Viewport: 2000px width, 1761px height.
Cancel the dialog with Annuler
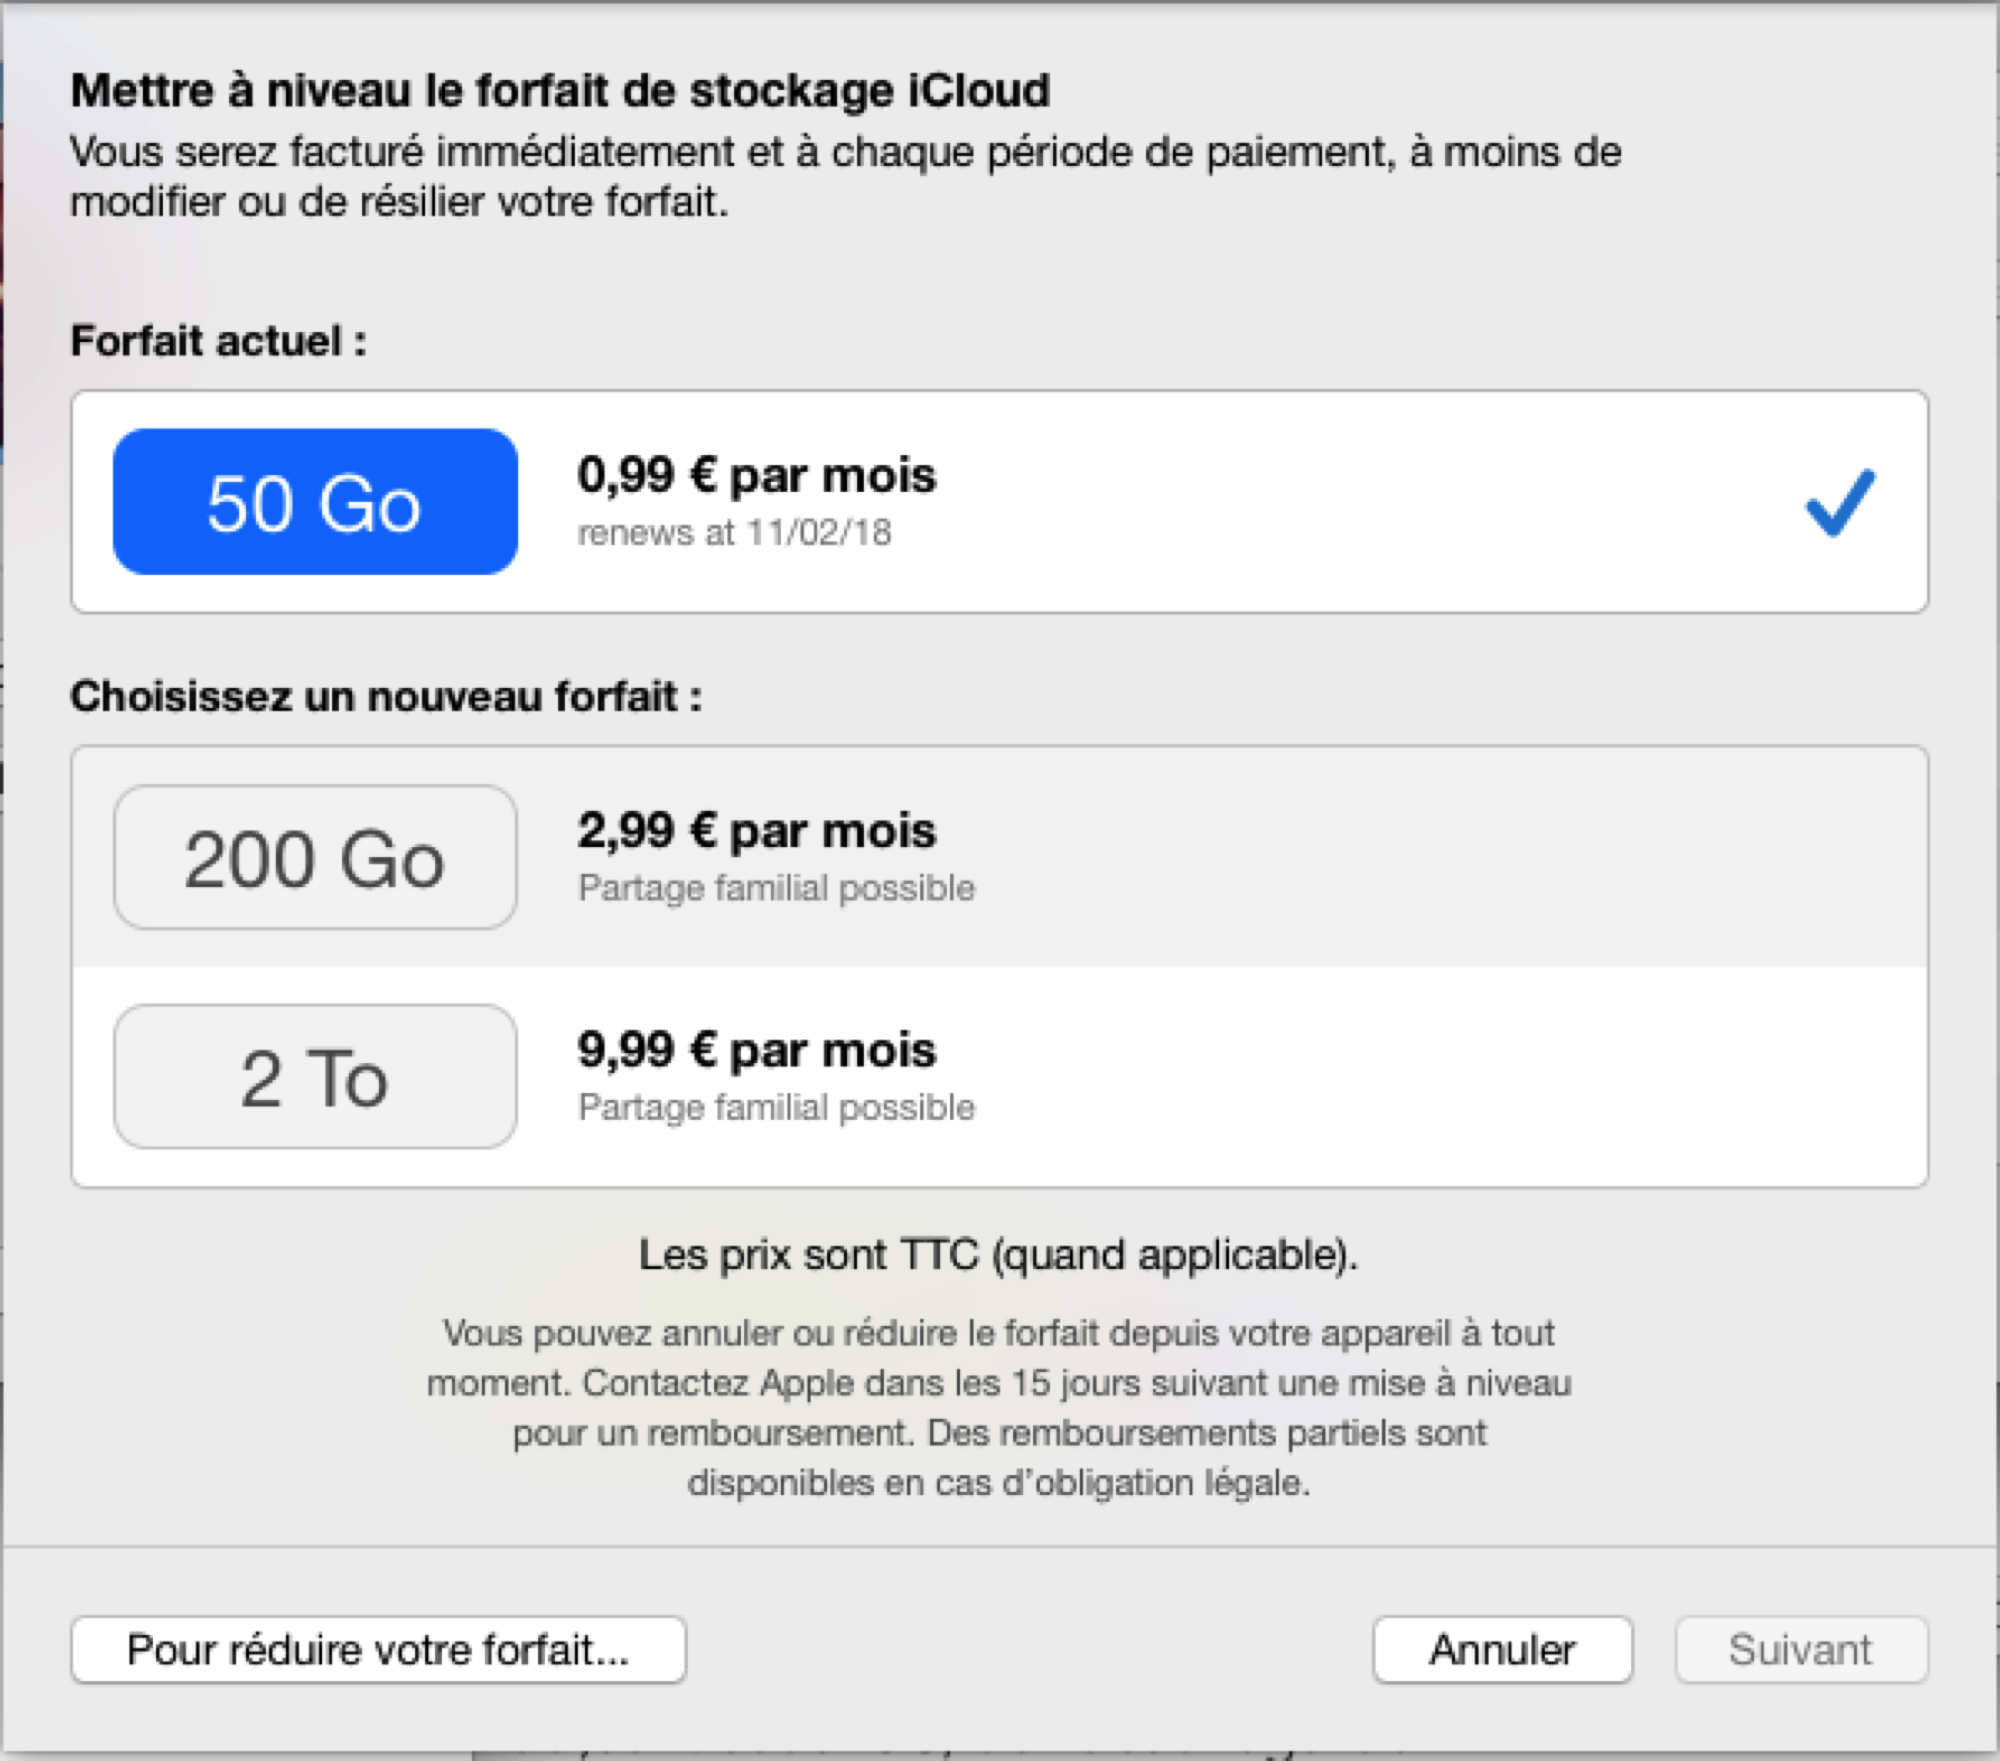pos(1502,1650)
